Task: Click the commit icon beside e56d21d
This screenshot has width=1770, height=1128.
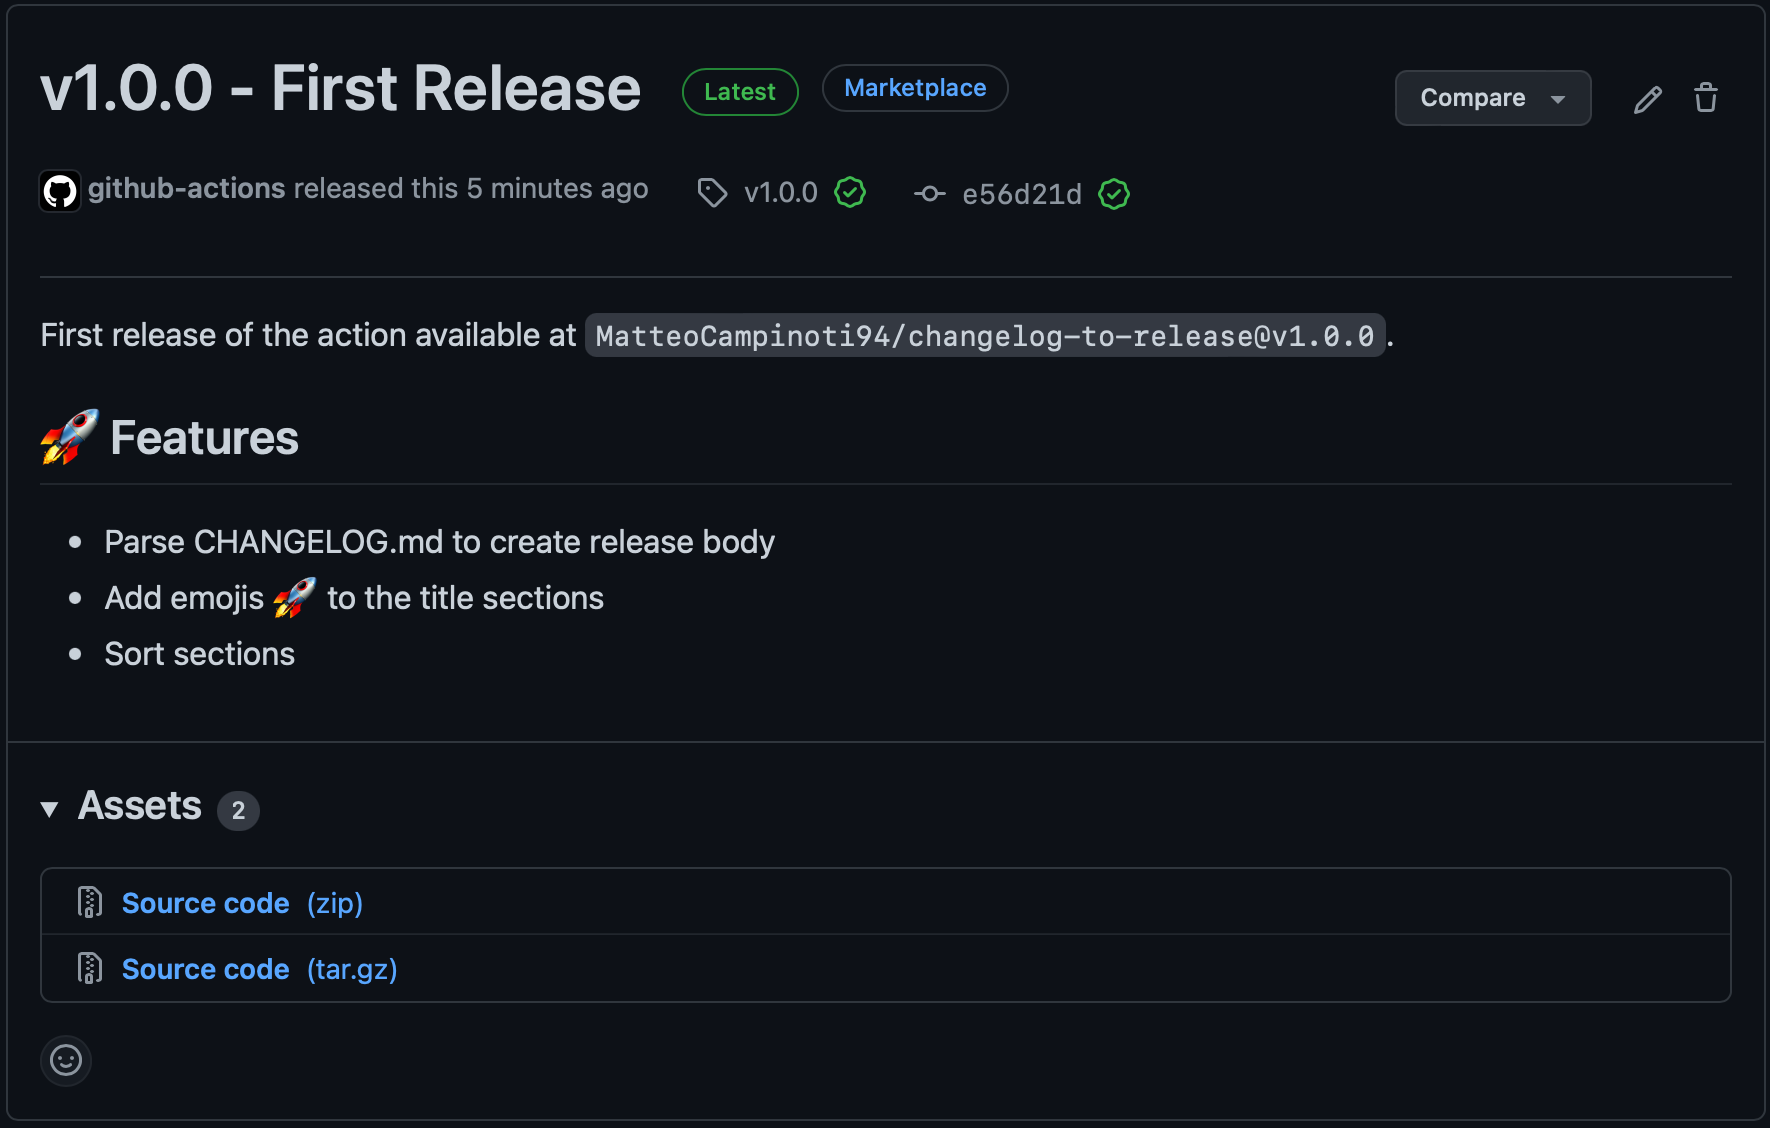Action: point(930,194)
